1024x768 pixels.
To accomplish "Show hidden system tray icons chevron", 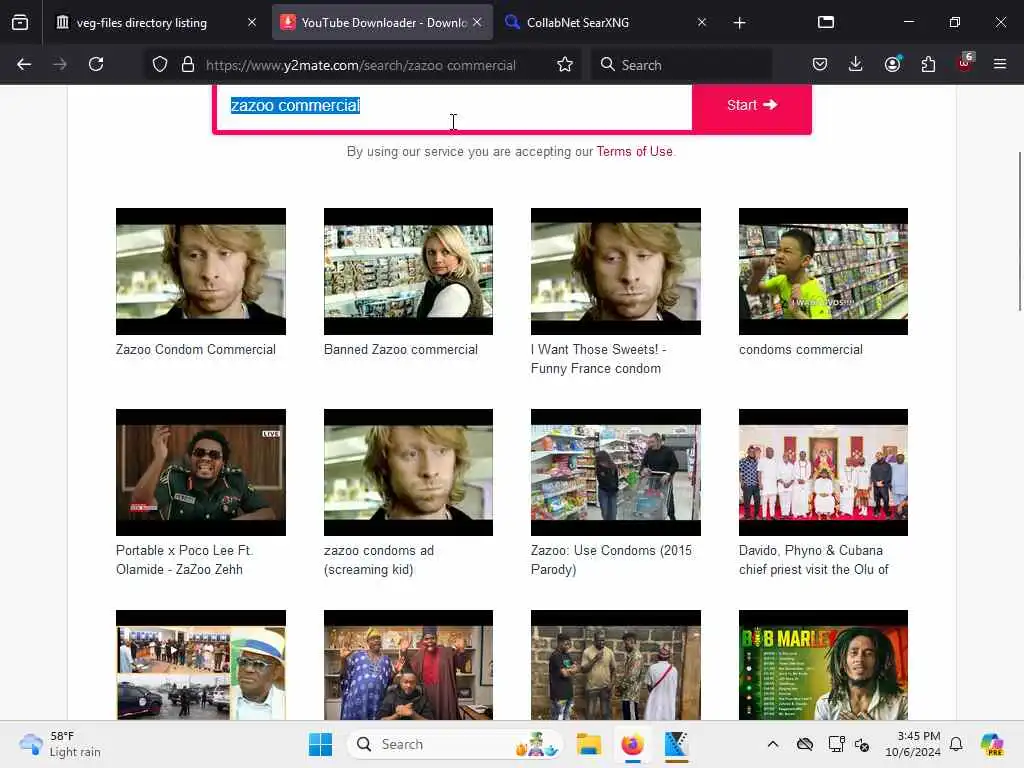I will [x=773, y=744].
